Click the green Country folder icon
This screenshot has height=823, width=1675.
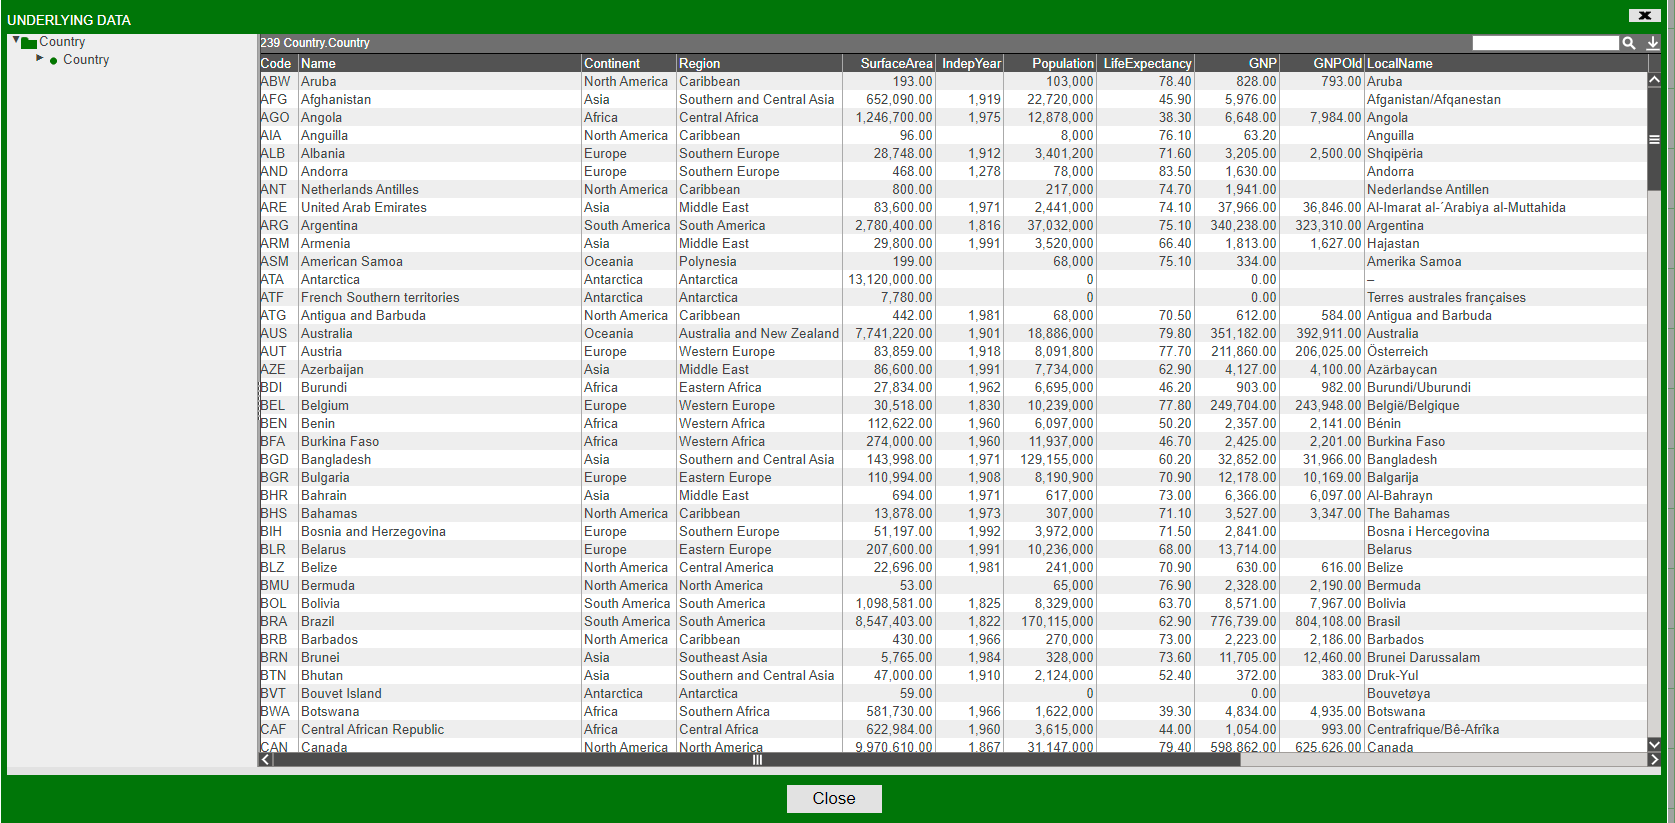point(29,42)
